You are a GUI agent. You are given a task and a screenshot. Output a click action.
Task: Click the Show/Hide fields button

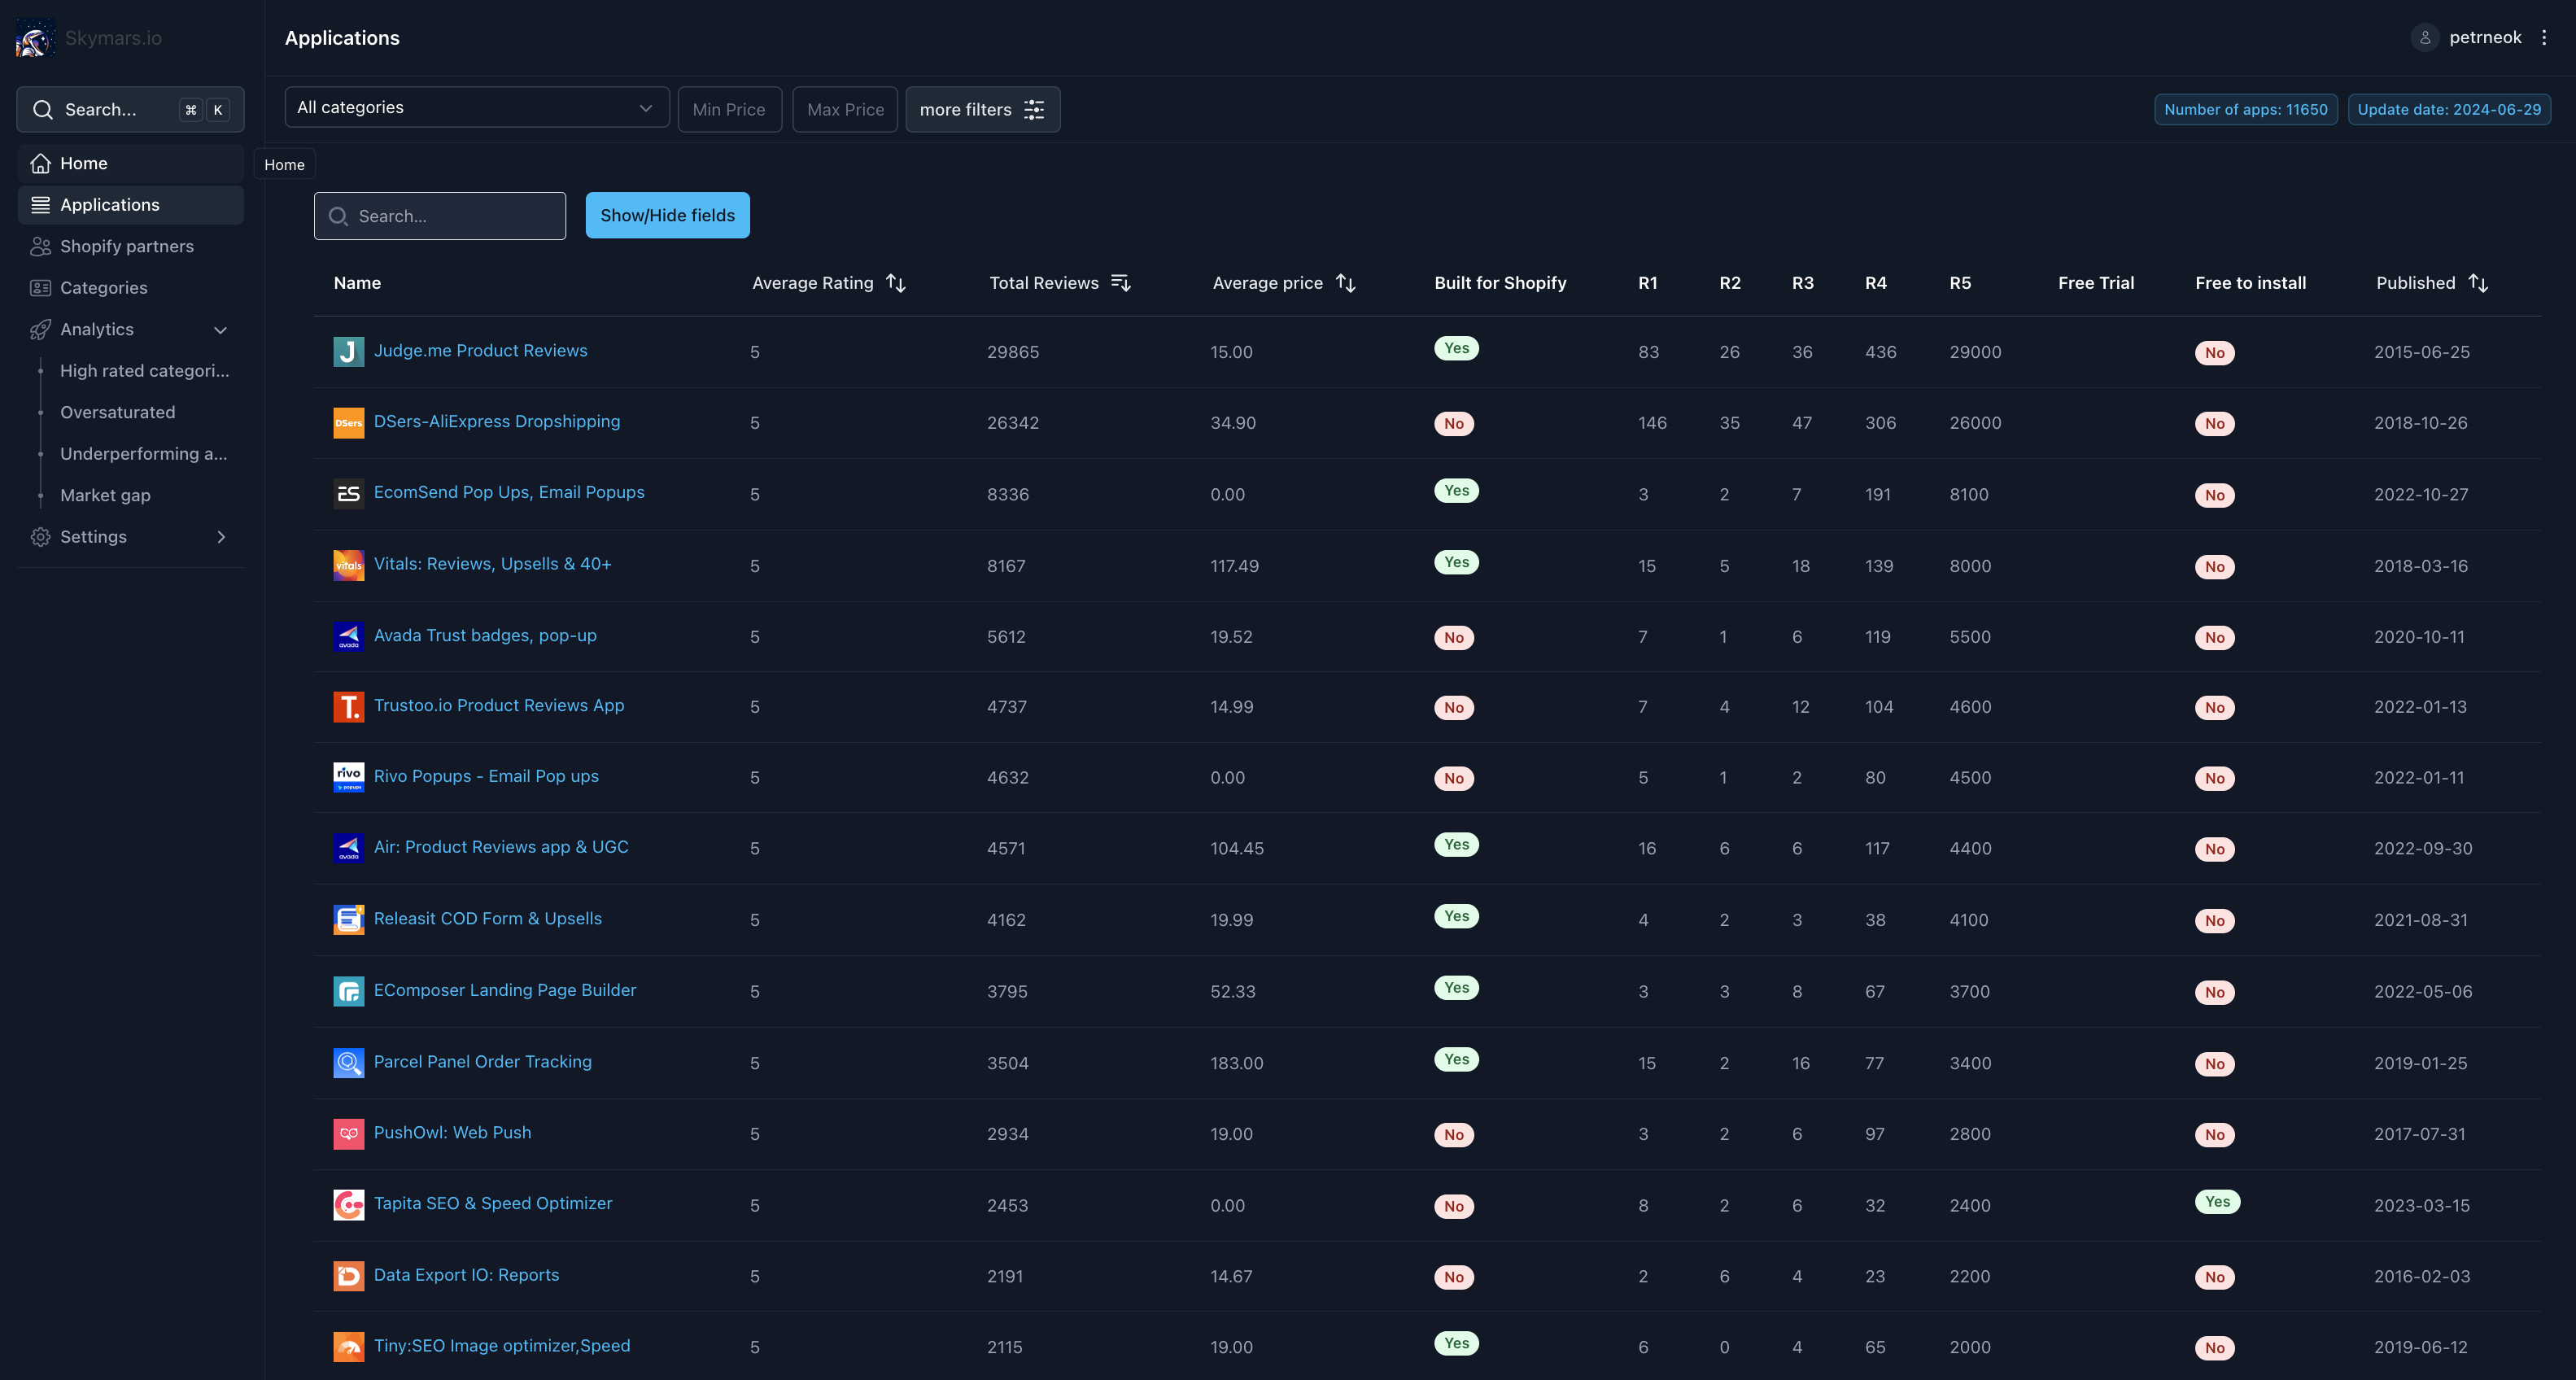click(667, 216)
